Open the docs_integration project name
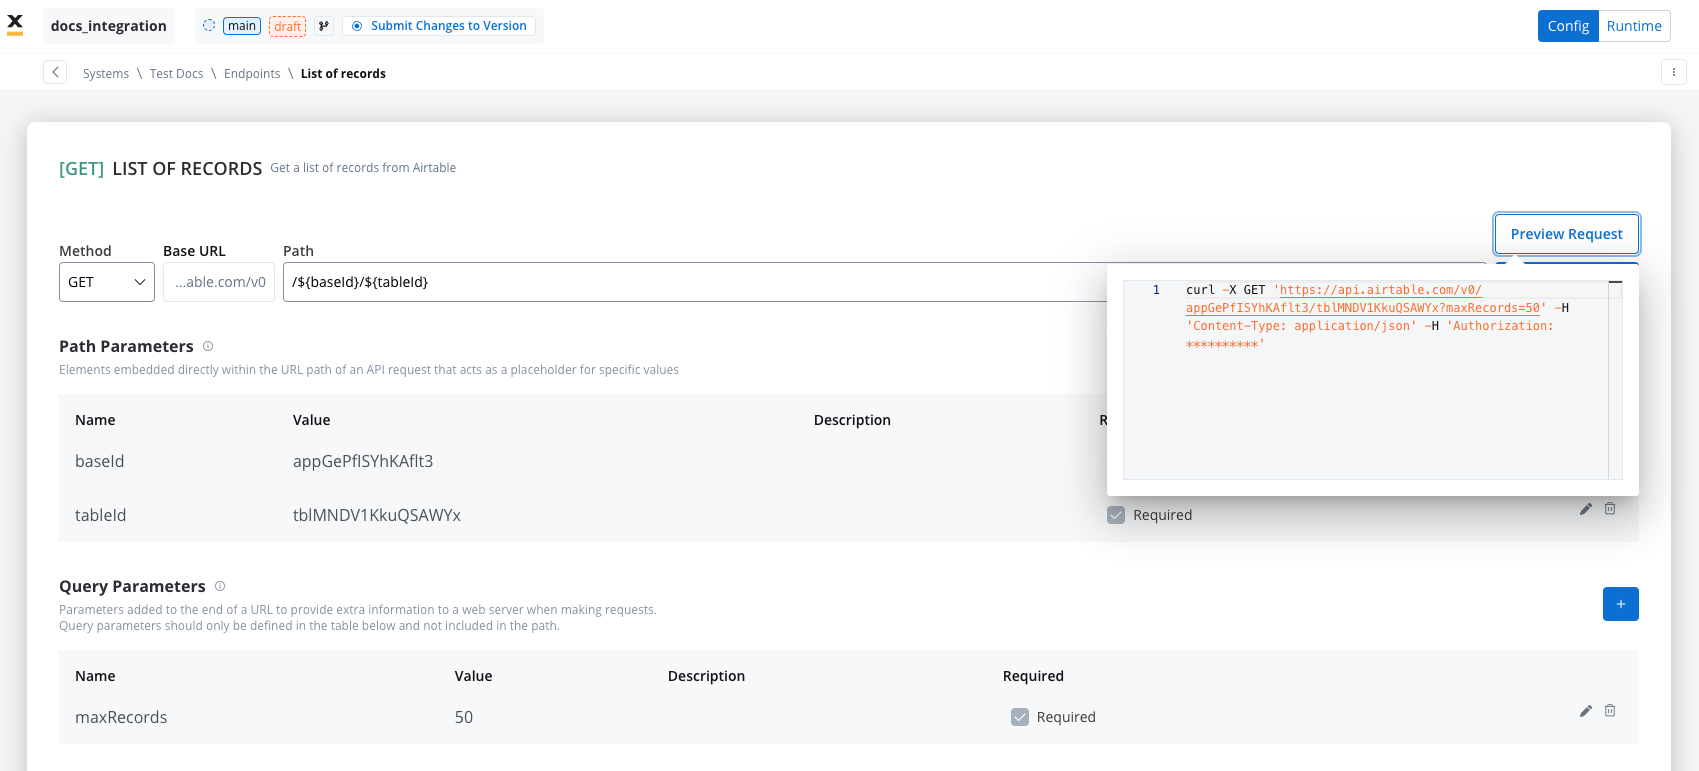The width and height of the screenshot is (1699, 771). tap(109, 26)
